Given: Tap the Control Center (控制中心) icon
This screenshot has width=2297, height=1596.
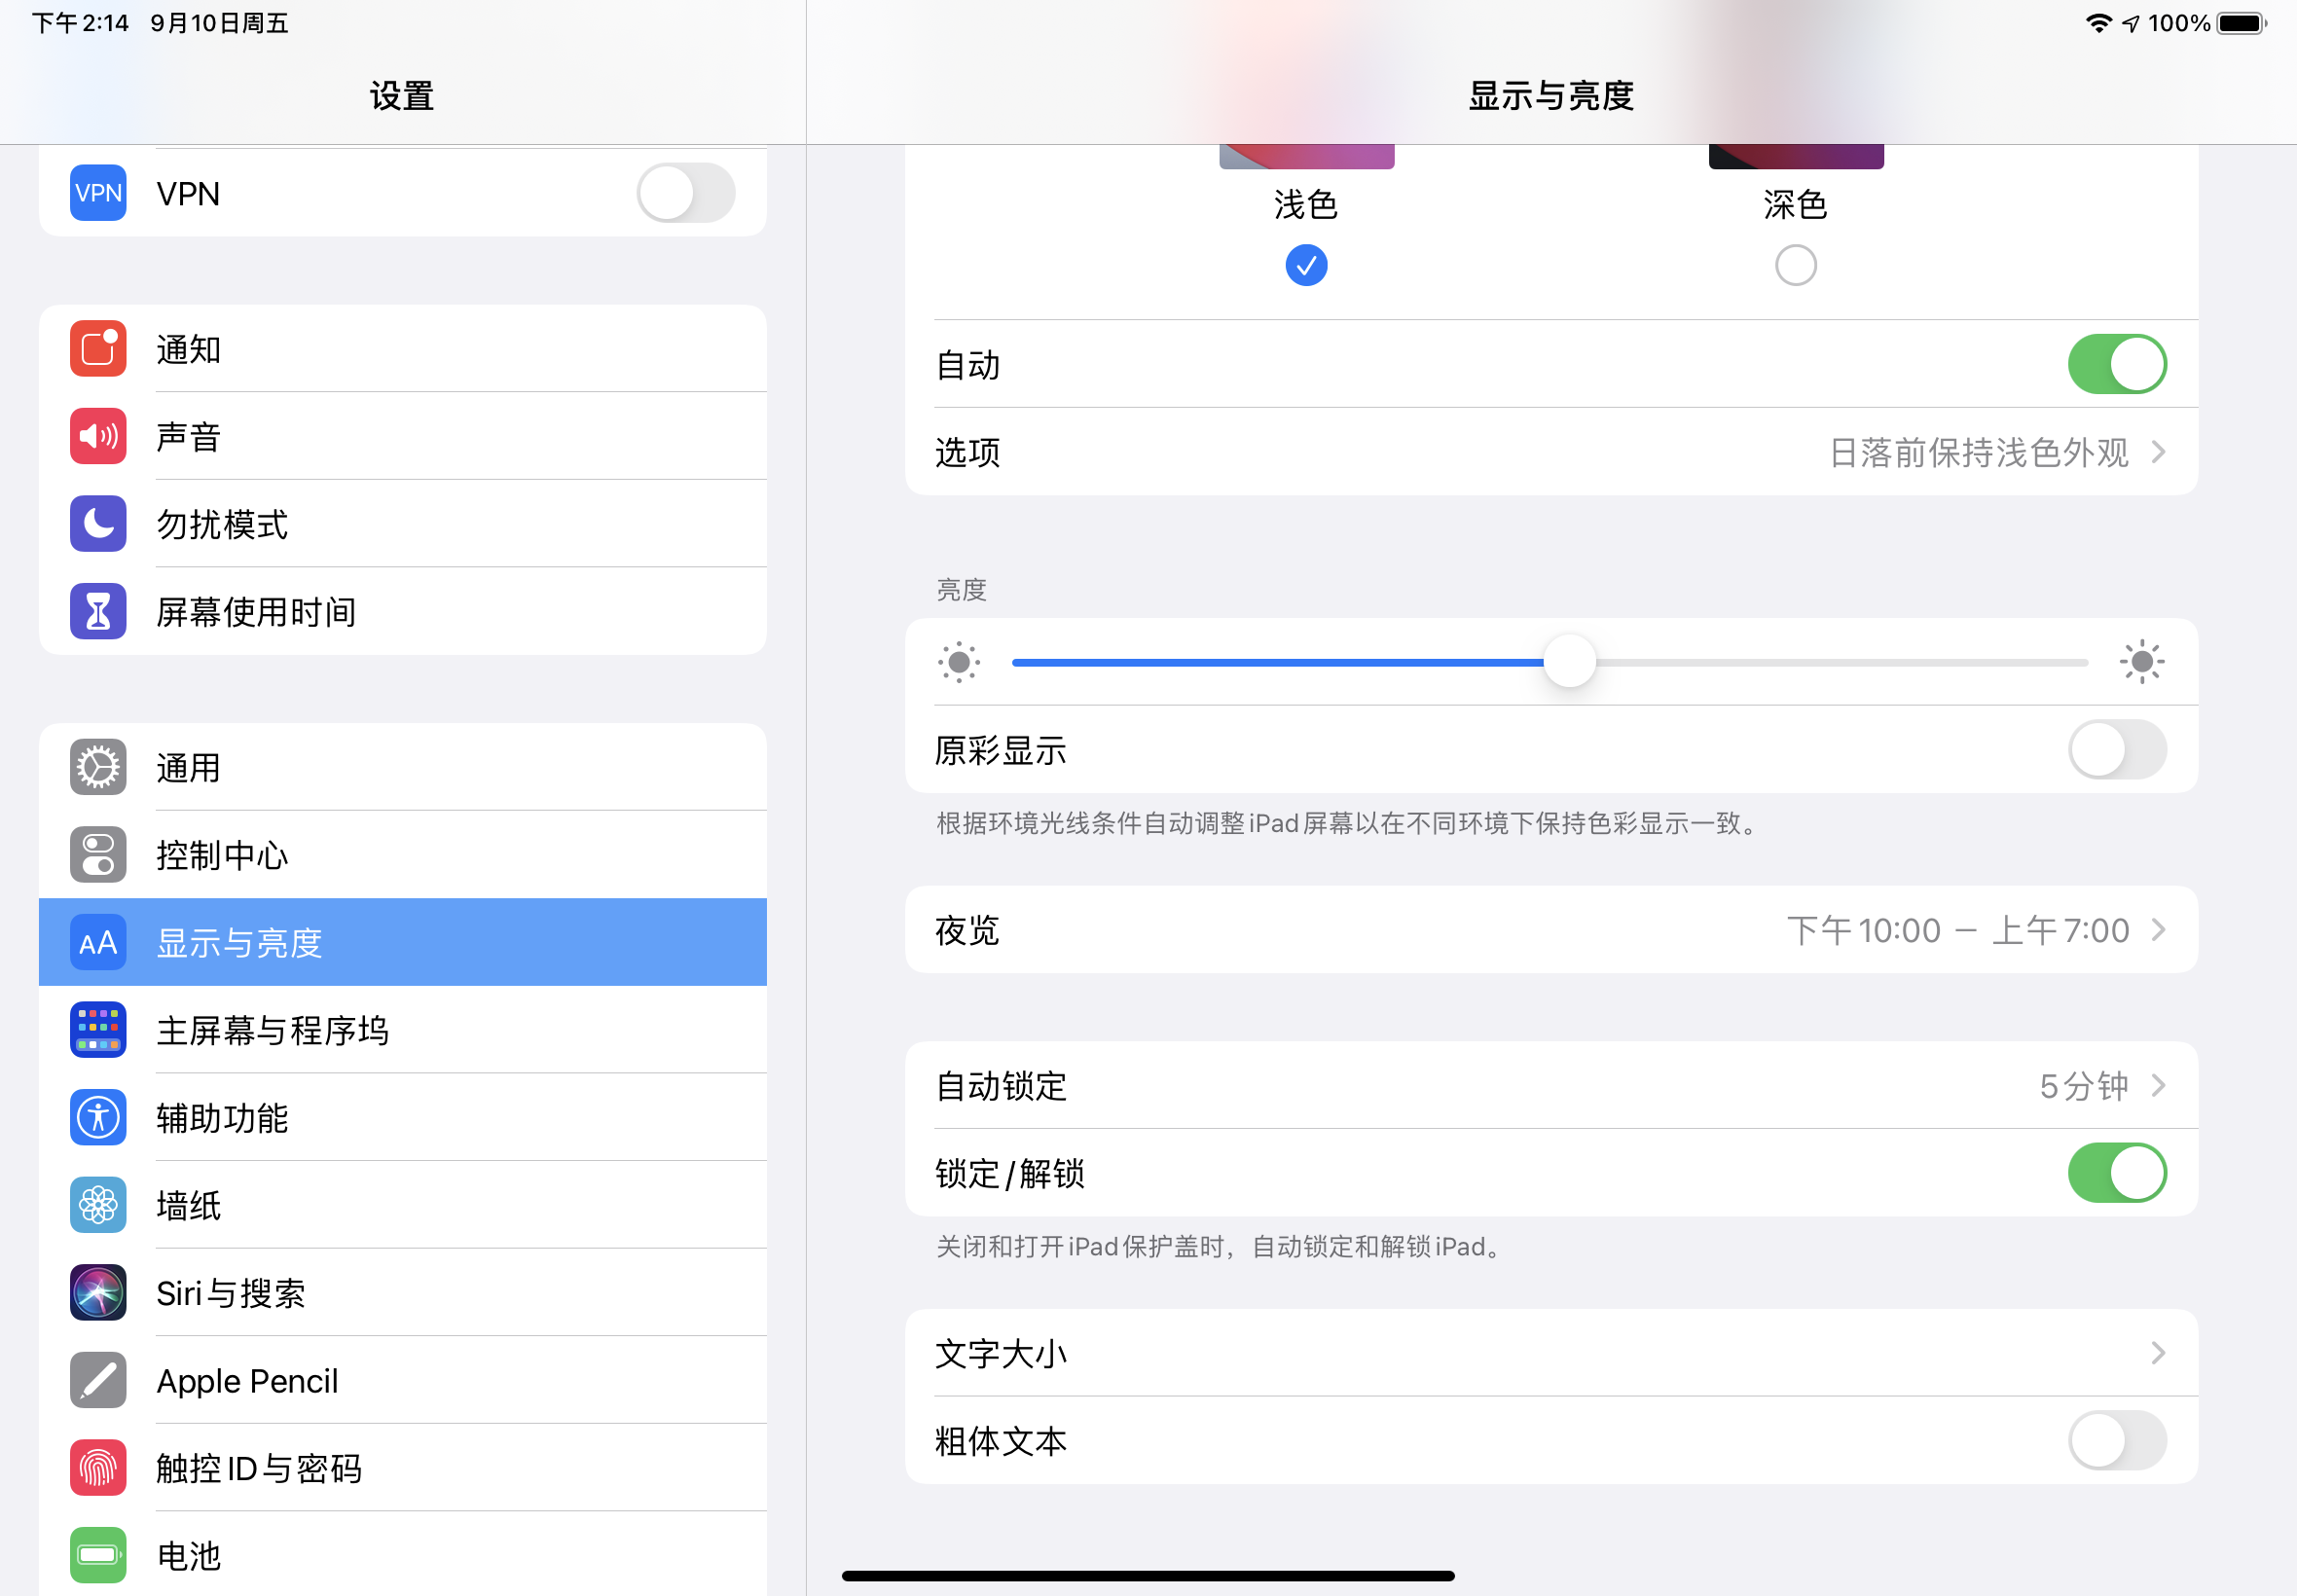Looking at the screenshot, I should [98, 855].
